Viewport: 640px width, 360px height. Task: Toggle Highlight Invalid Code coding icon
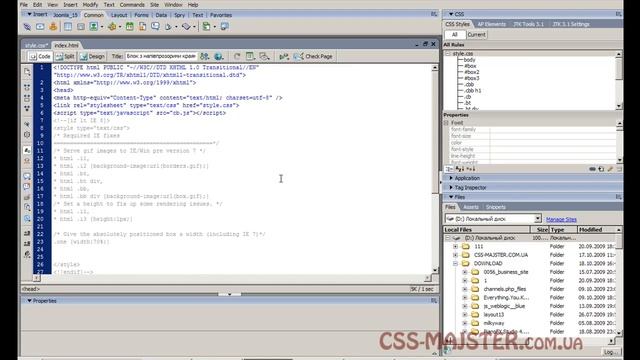(x=27, y=161)
